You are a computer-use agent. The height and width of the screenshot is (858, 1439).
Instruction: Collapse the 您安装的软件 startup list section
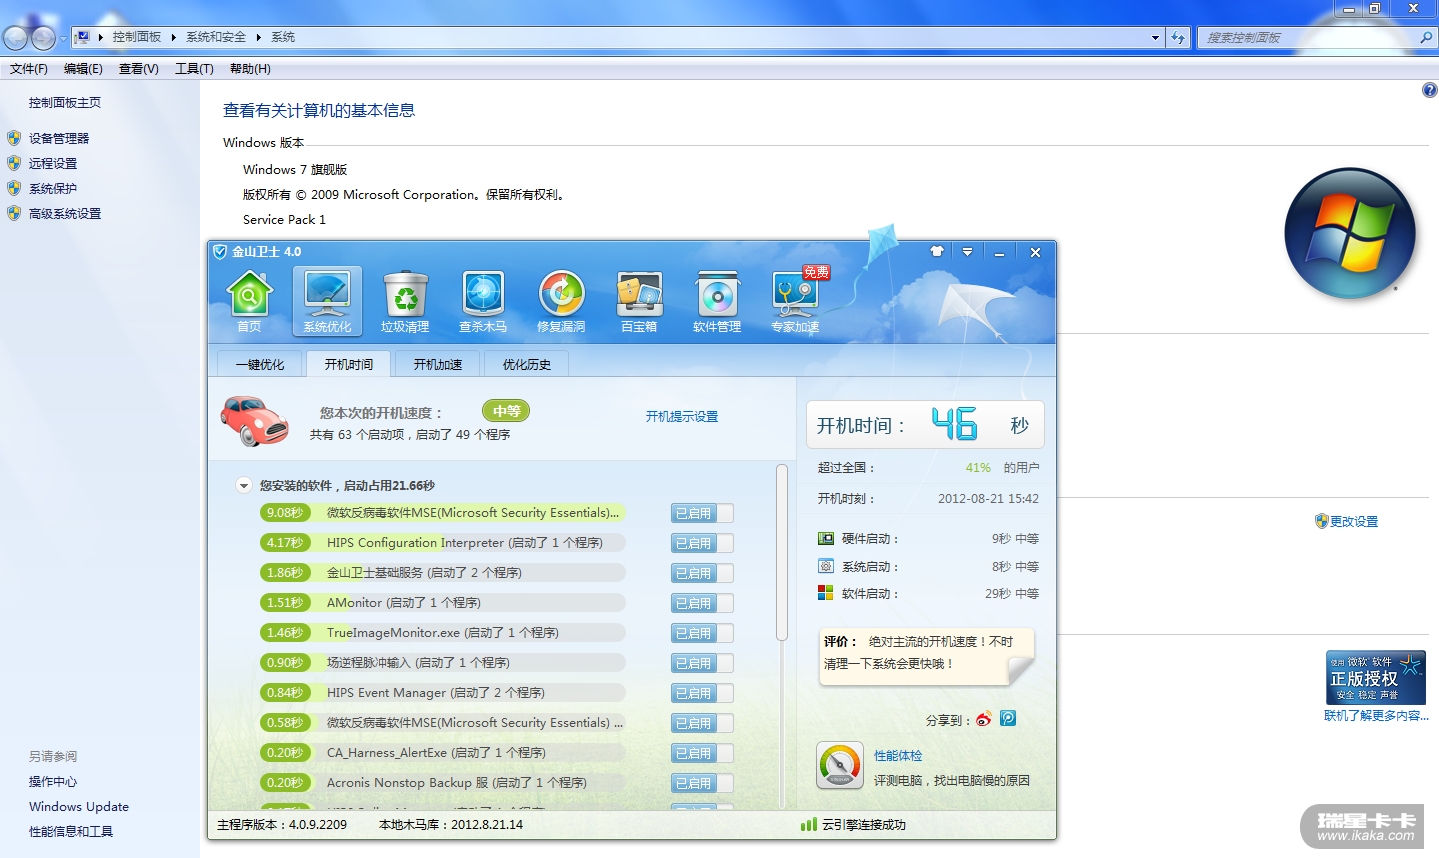pos(243,486)
